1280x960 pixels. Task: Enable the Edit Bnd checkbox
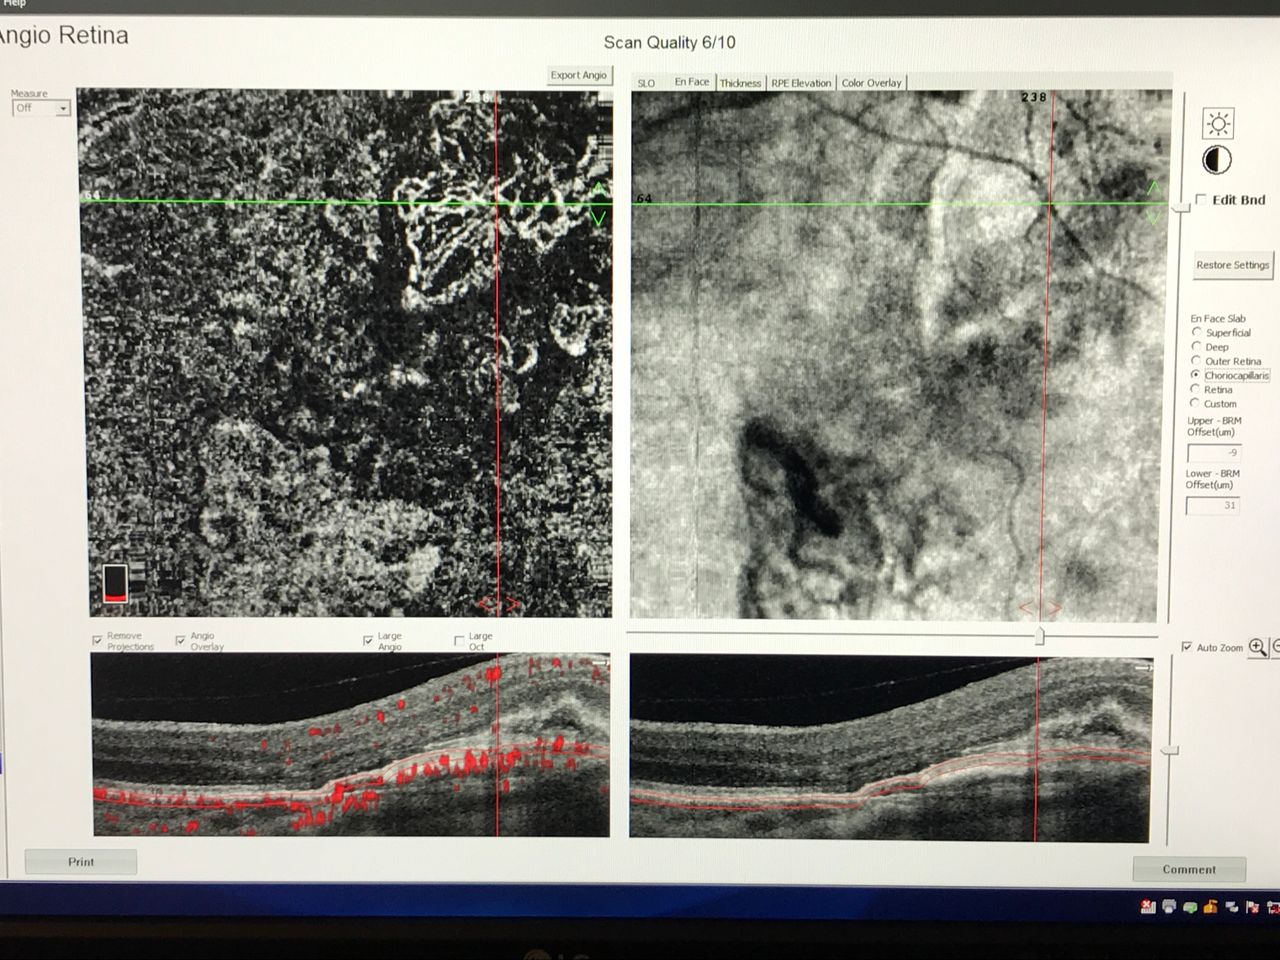point(1201,200)
